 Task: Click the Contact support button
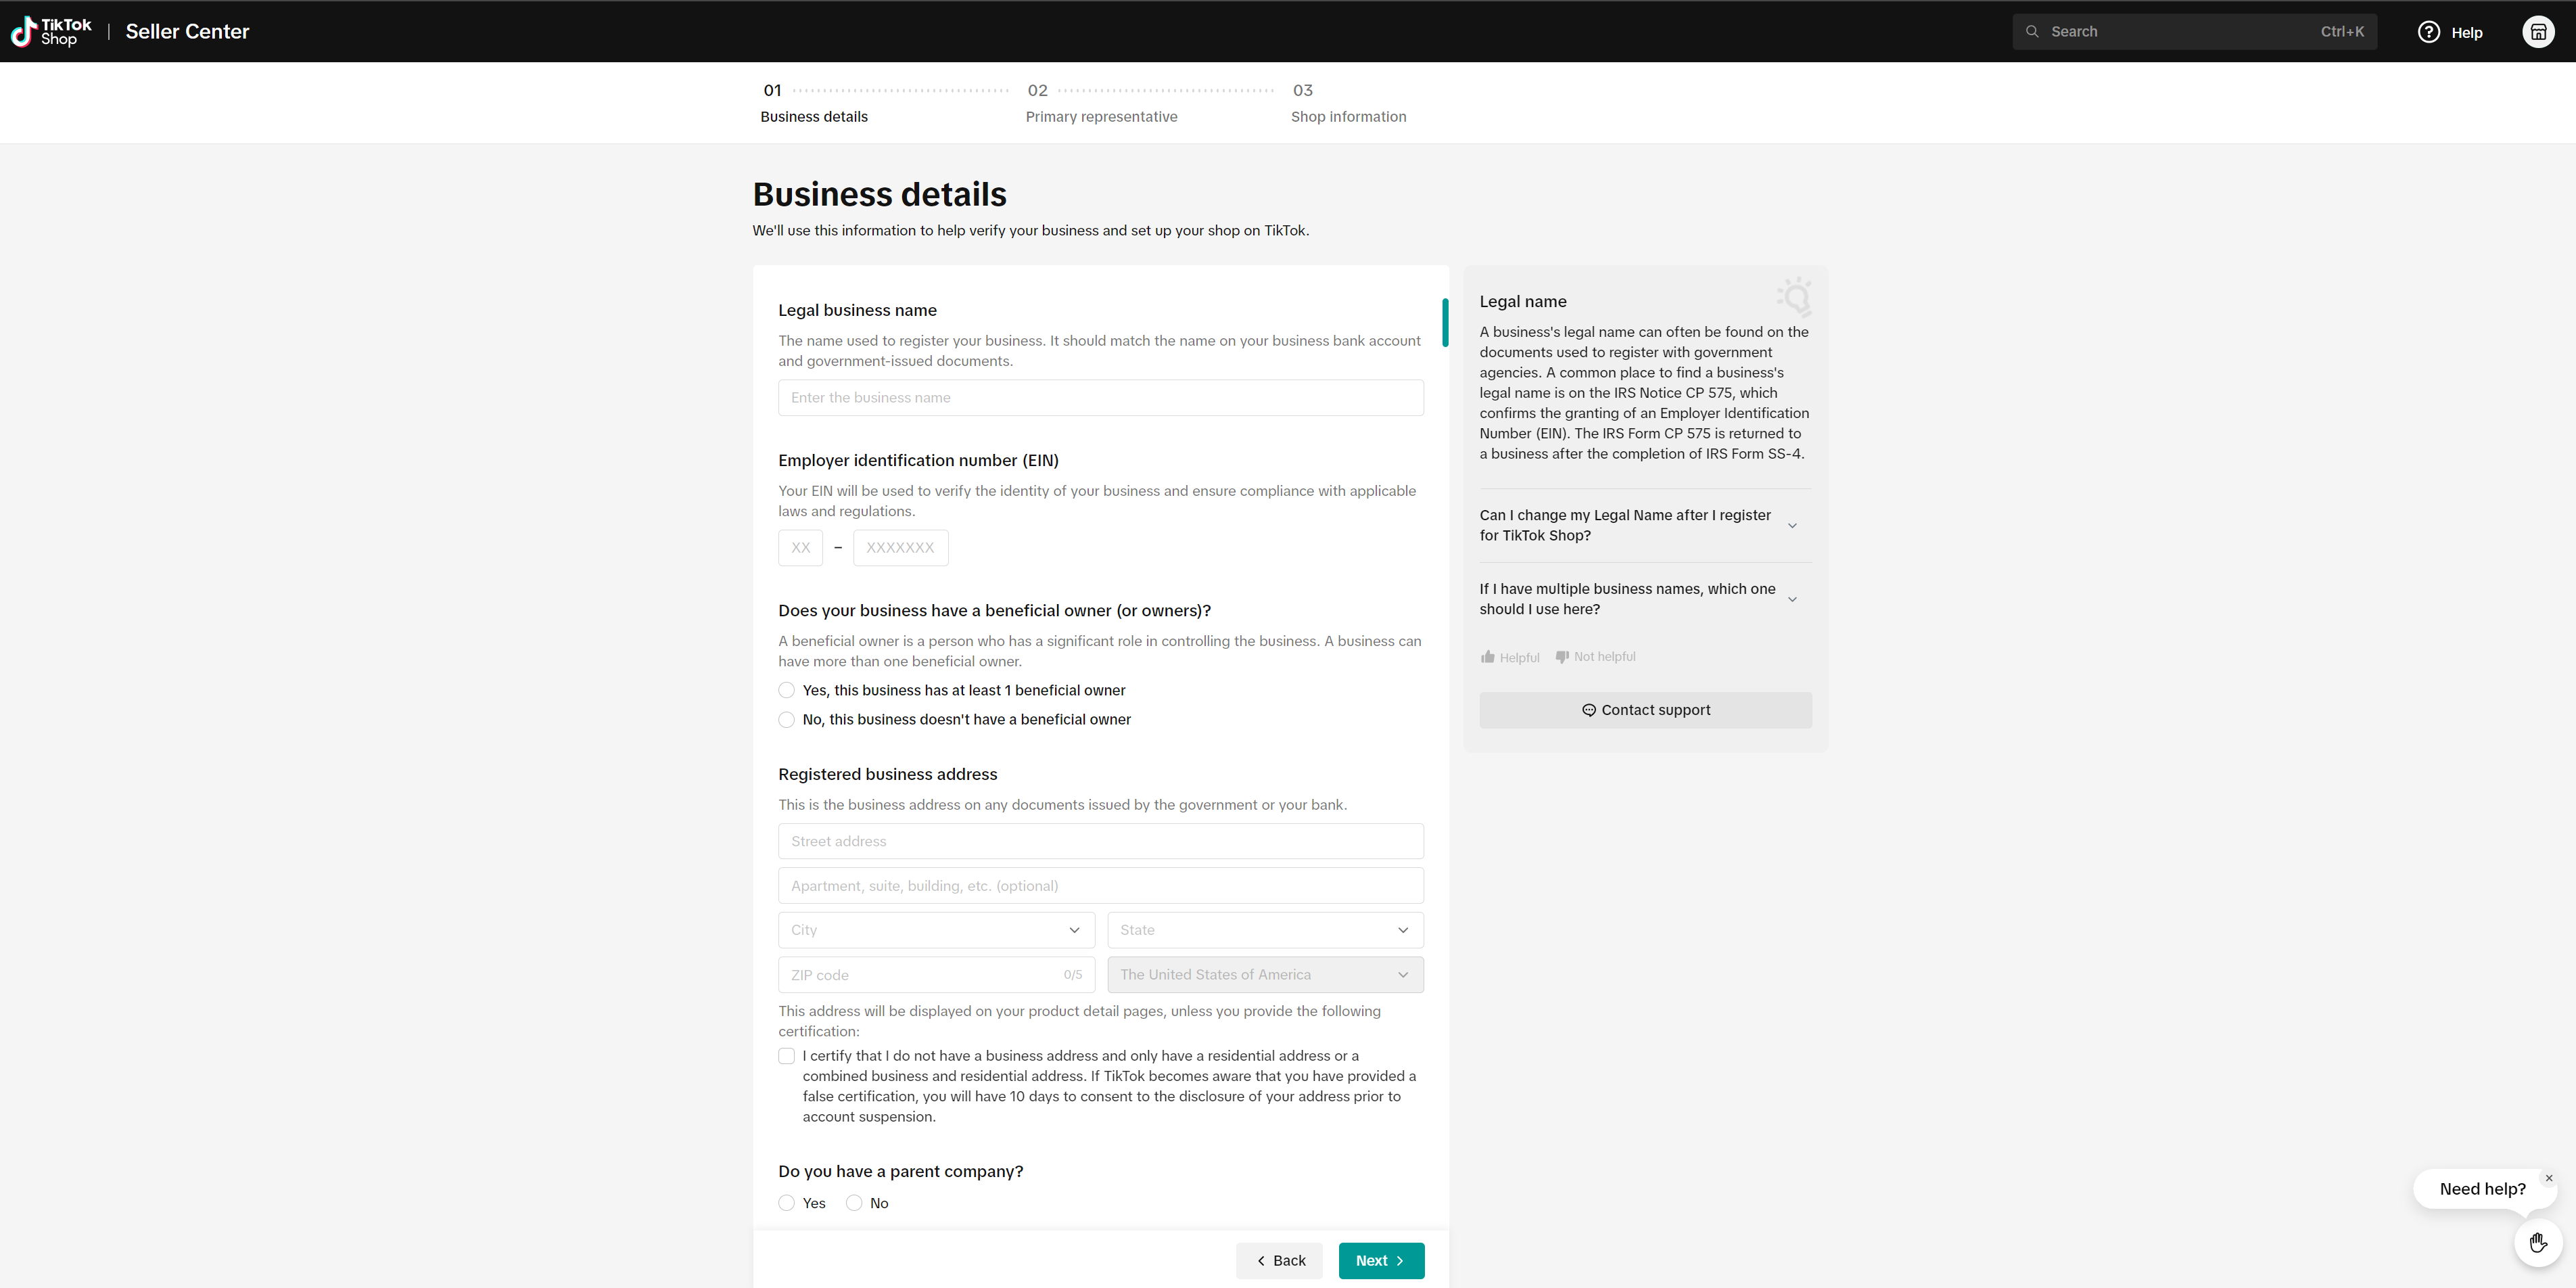1645,710
